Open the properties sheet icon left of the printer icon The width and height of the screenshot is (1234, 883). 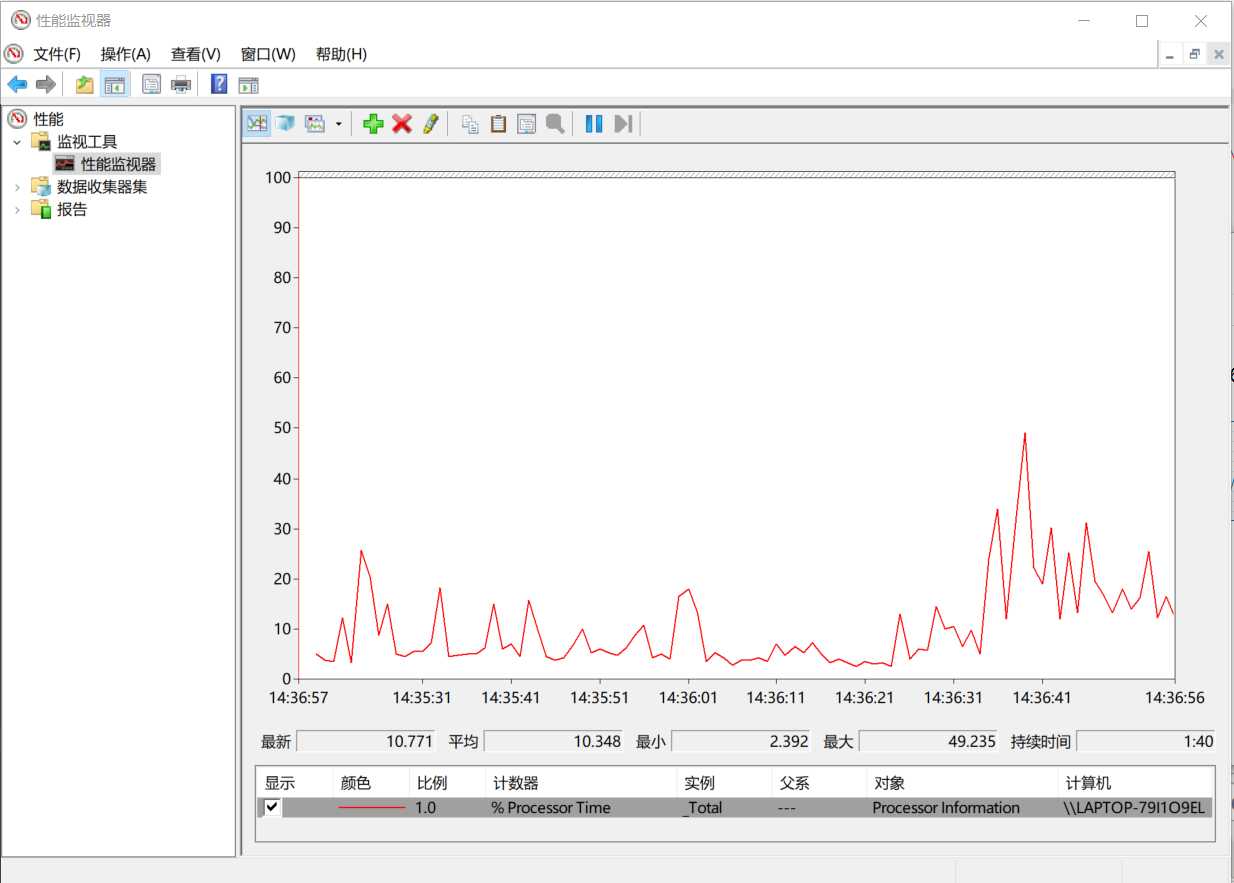pyautogui.click(x=151, y=85)
